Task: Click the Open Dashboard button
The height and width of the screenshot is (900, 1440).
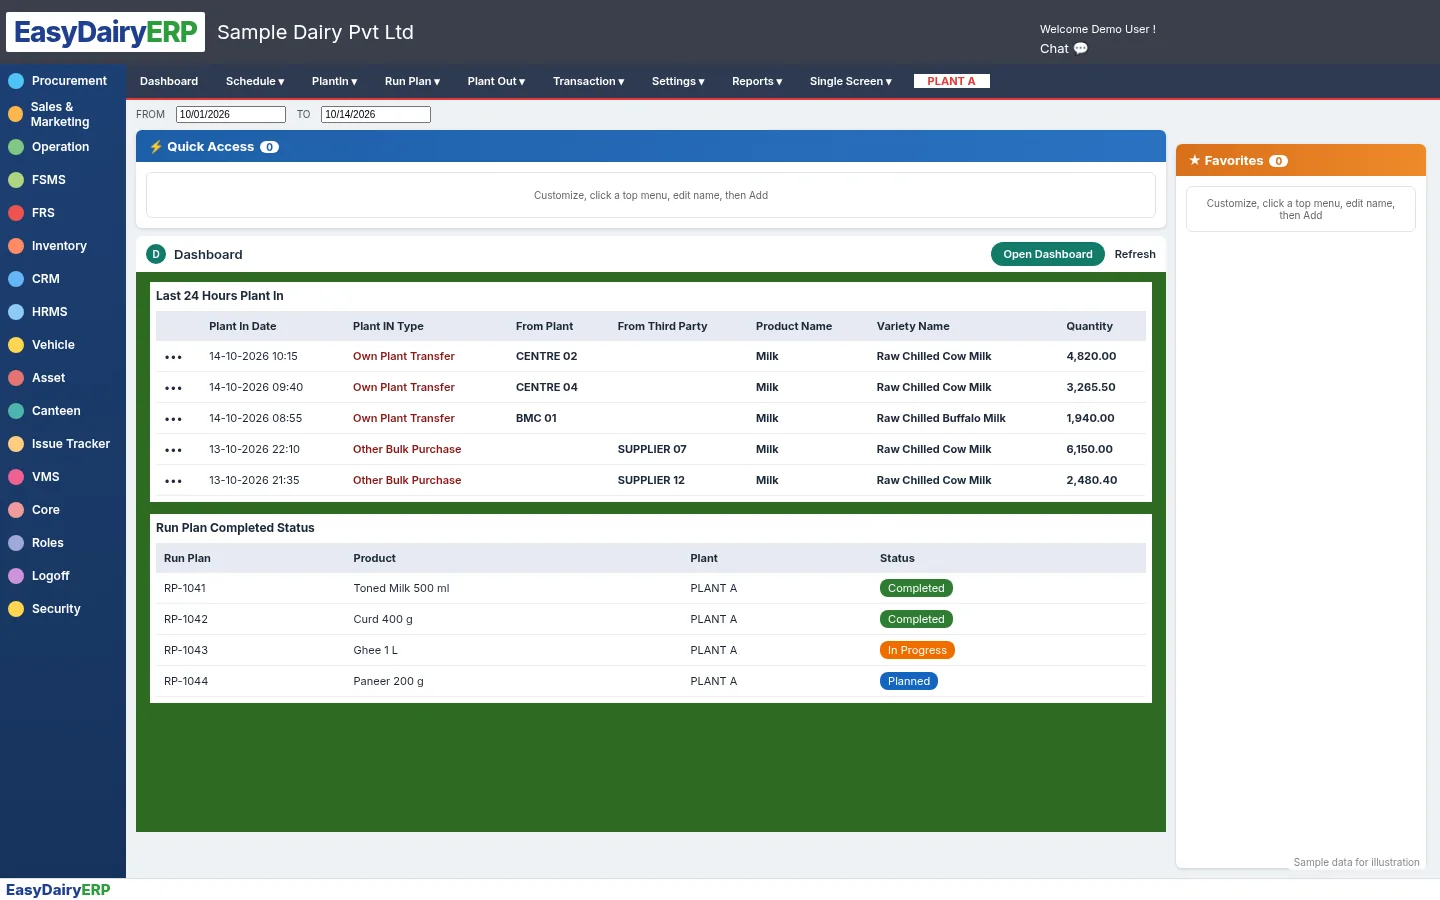Action: pyautogui.click(x=1048, y=254)
